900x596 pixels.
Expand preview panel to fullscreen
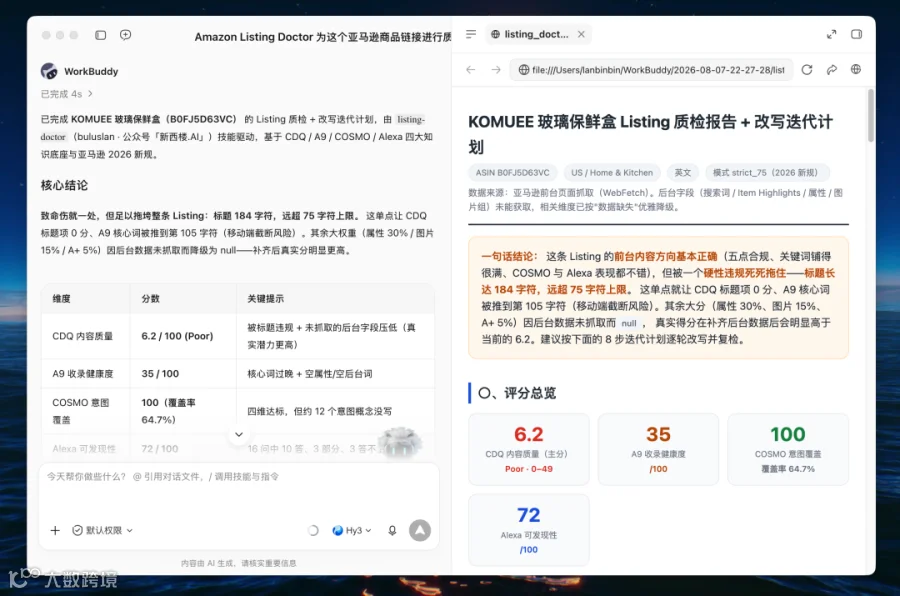click(x=831, y=34)
